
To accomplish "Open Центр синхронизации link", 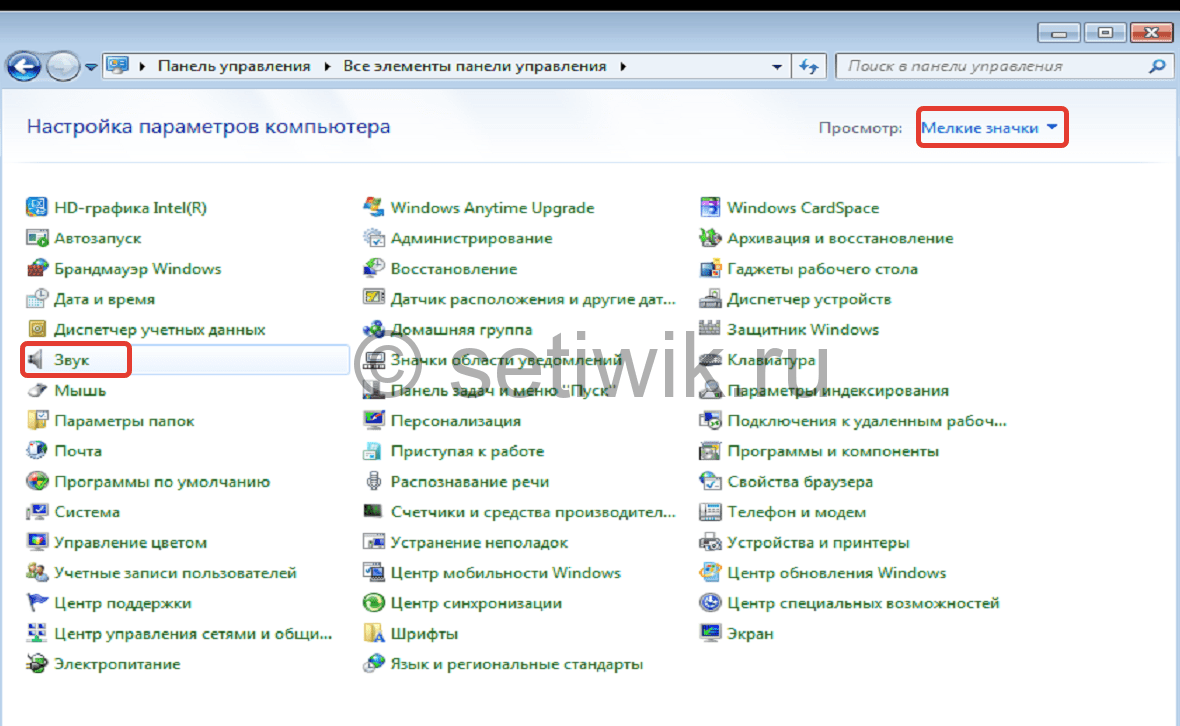I will click(476, 603).
